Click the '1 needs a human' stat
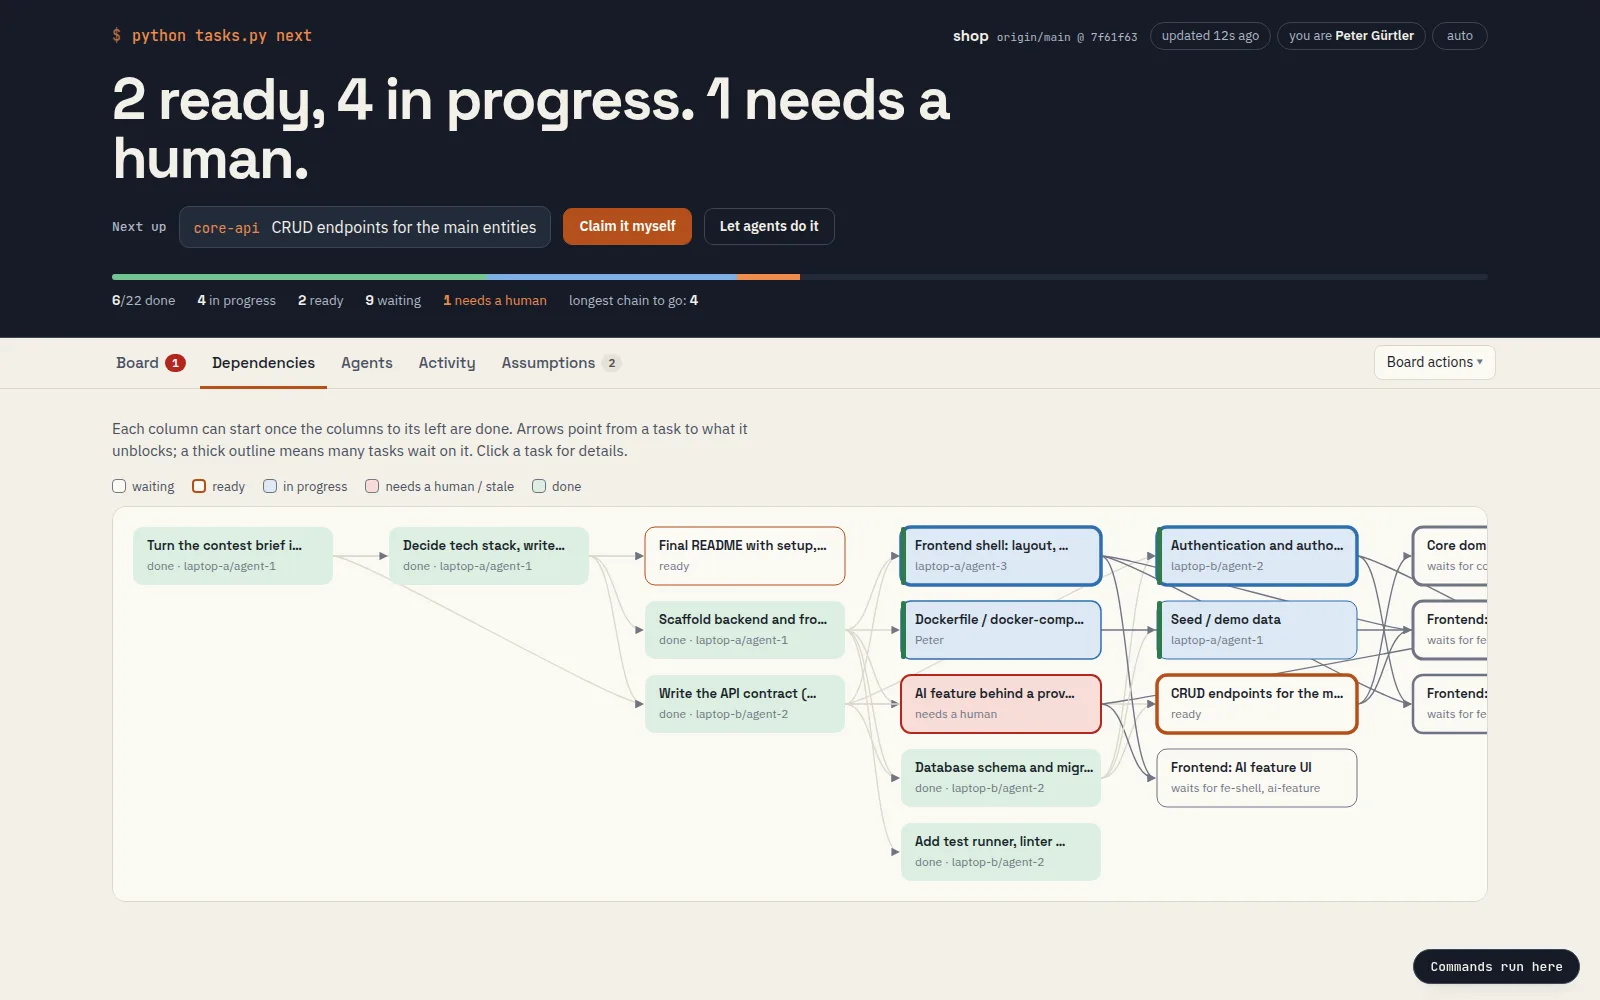This screenshot has height=1000, width=1600. [x=495, y=300]
